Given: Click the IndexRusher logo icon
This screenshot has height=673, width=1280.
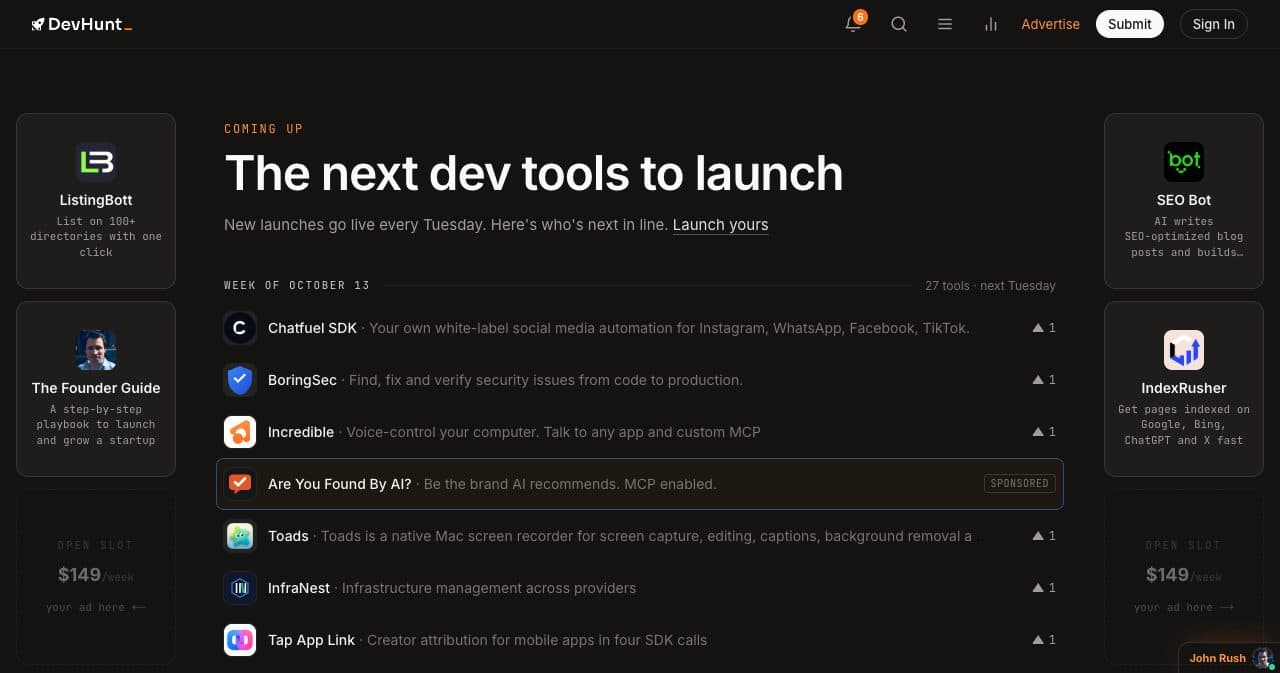Looking at the screenshot, I should pyautogui.click(x=1184, y=350).
